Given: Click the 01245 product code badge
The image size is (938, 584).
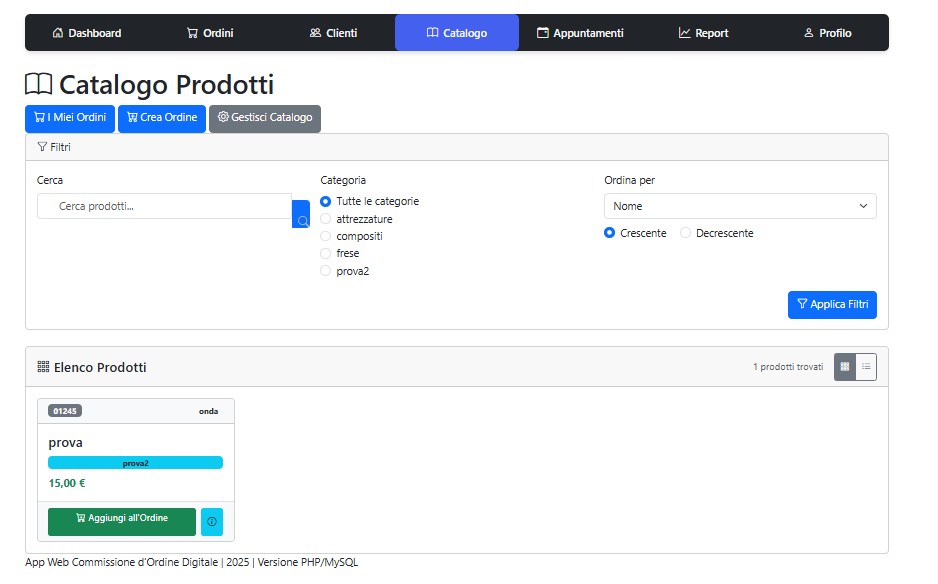Looking at the screenshot, I should pyautogui.click(x=65, y=411).
